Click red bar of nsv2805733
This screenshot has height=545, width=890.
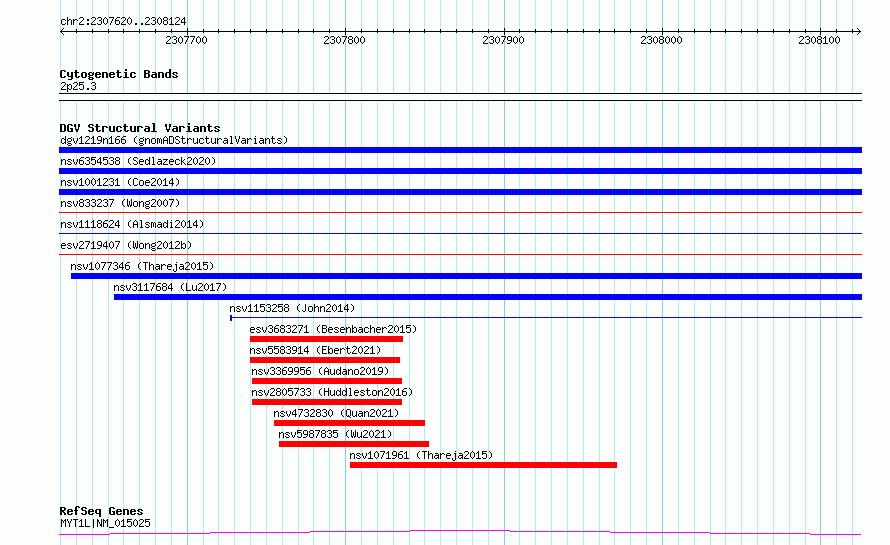click(x=327, y=402)
